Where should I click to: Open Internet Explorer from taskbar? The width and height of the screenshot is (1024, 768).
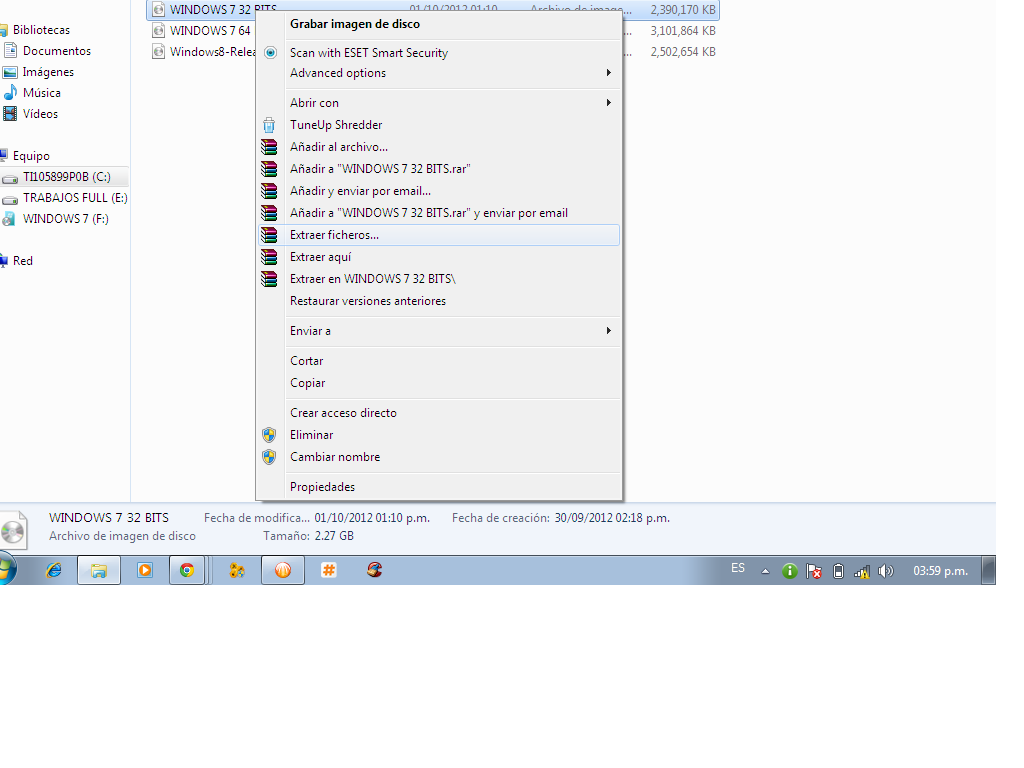pyautogui.click(x=54, y=570)
